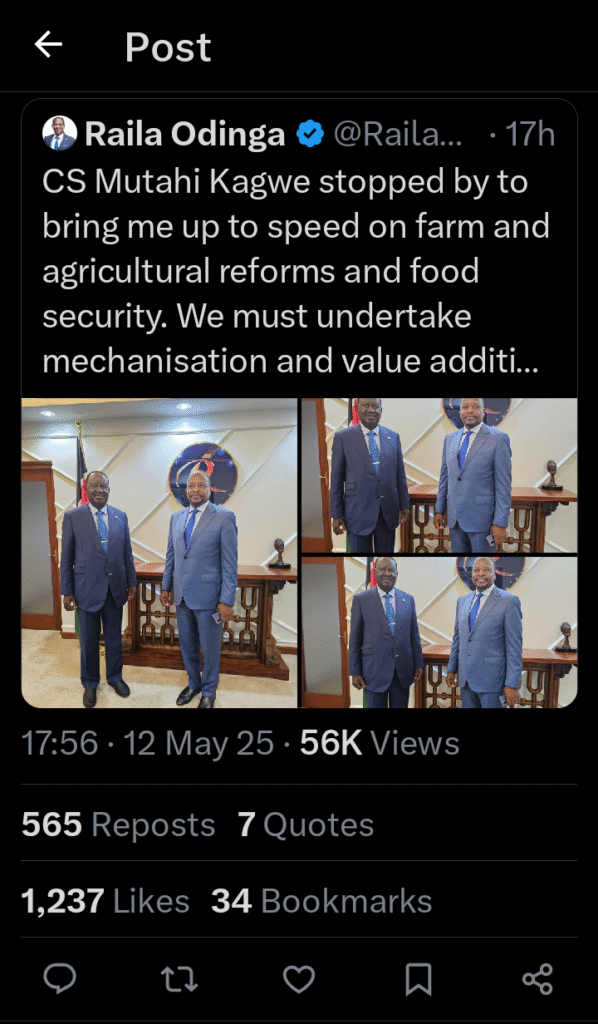View the 565 Reposts list
The height and width of the screenshot is (1024, 598).
pyautogui.click(x=118, y=825)
